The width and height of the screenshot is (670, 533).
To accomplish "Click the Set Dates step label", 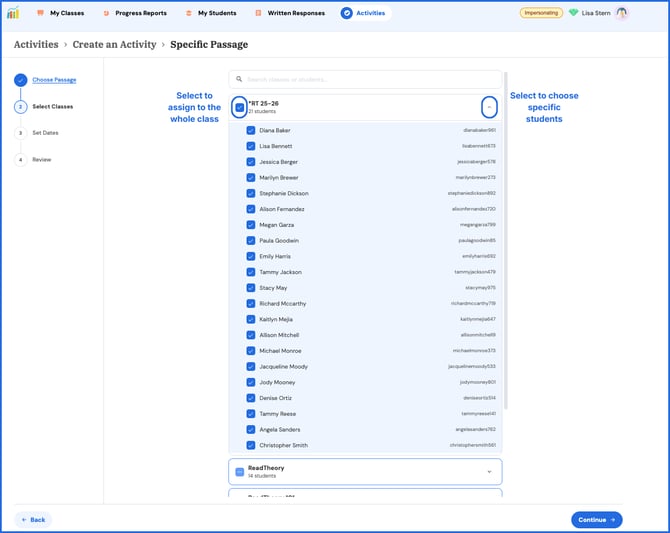I will [x=45, y=133].
